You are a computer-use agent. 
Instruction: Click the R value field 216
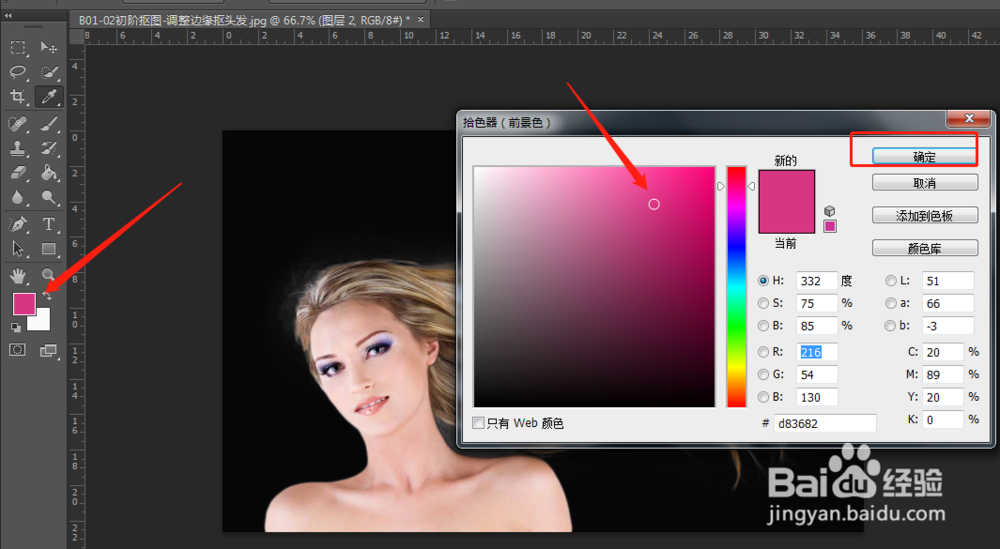click(816, 352)
